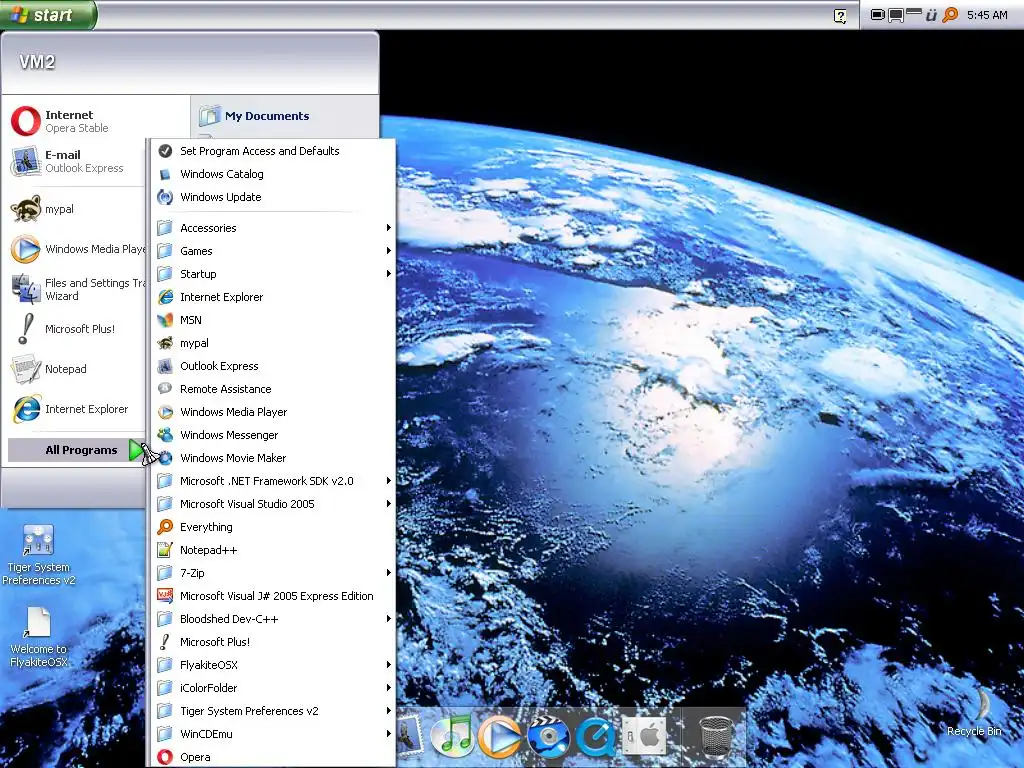1024x768 pixels.
Task: Open Outlook Express E-mail entry
Action: tap(74, 161)
